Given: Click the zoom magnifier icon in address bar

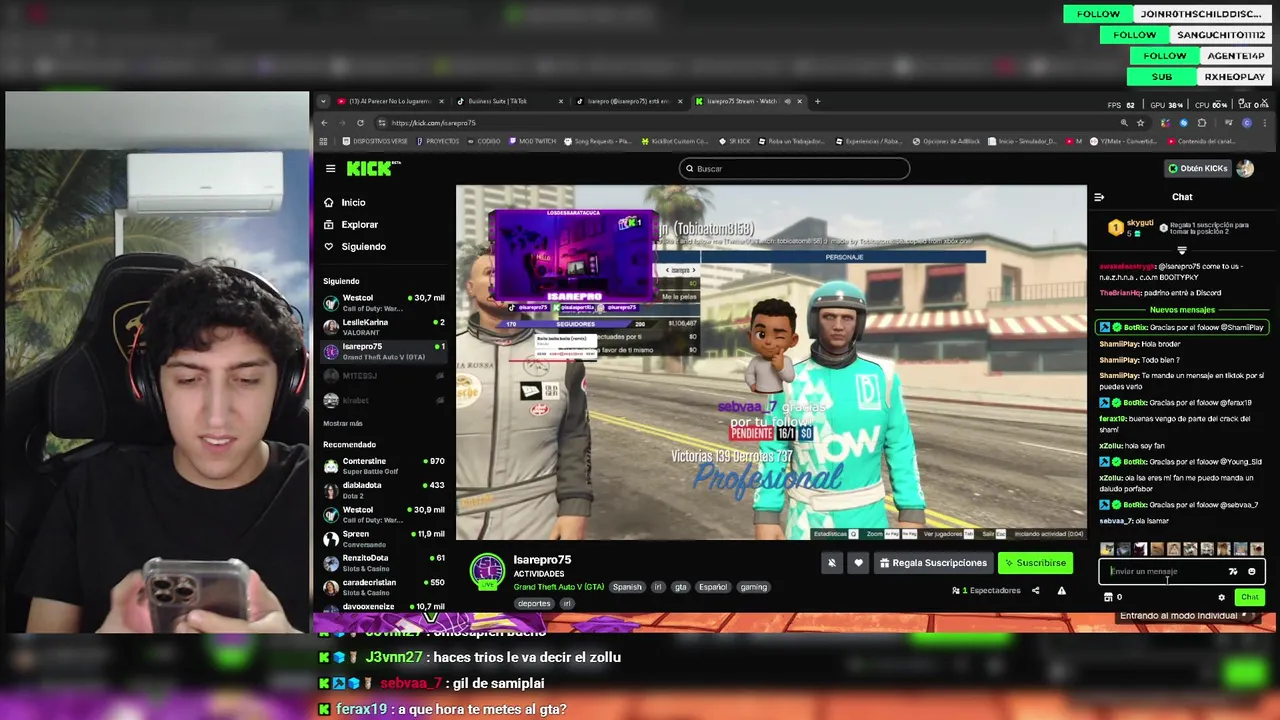Looking at the screenshot, I should (1124, 123).
